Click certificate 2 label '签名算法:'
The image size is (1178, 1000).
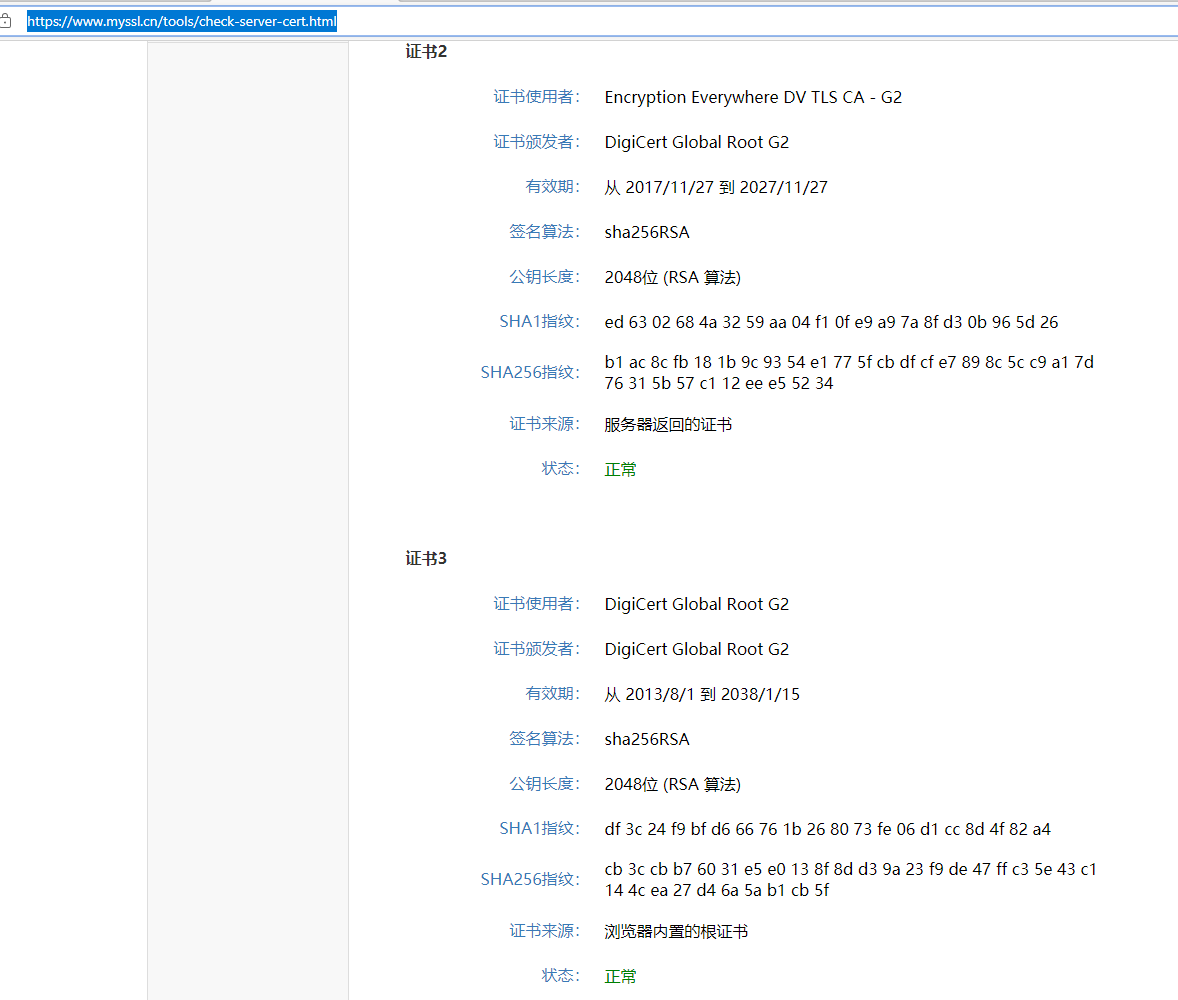click(x=545, y=231)
